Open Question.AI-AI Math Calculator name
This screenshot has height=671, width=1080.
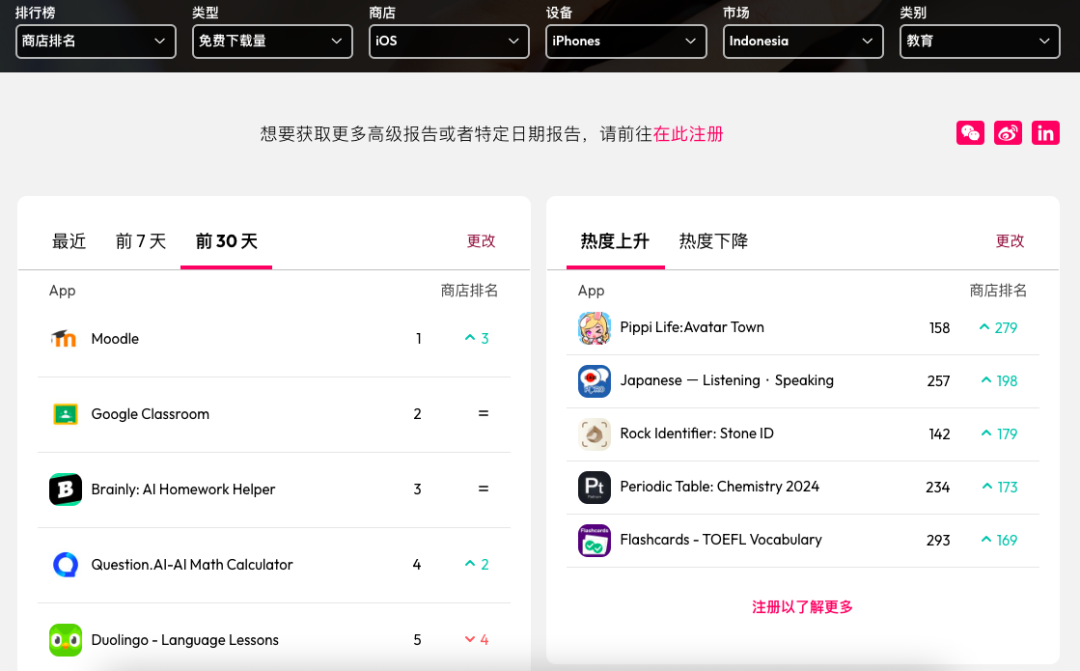tap(192, 565)
